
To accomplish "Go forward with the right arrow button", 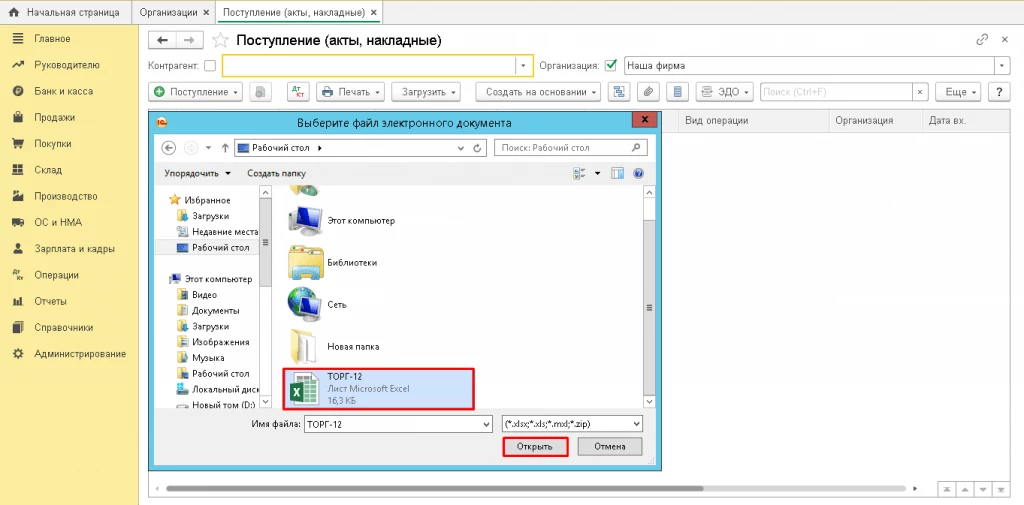I will 189,41.
